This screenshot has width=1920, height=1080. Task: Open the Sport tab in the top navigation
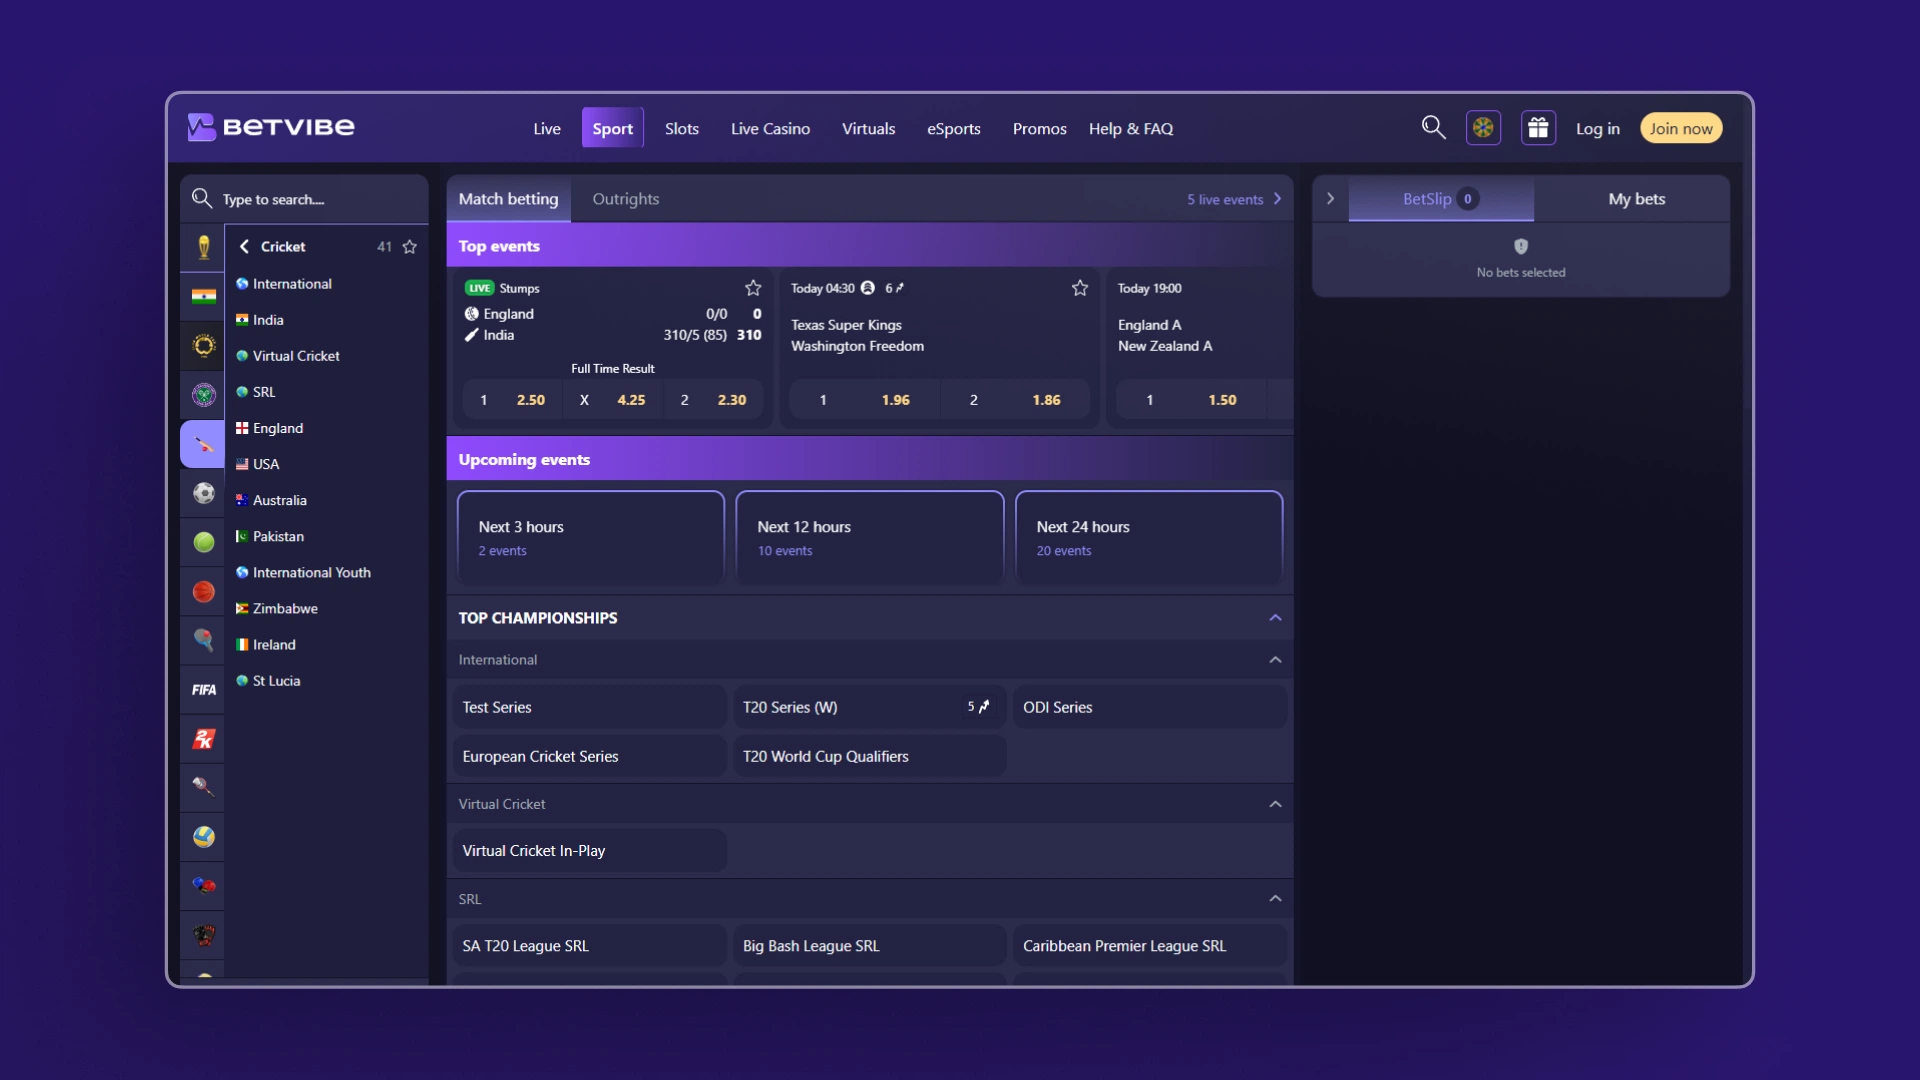613,128
